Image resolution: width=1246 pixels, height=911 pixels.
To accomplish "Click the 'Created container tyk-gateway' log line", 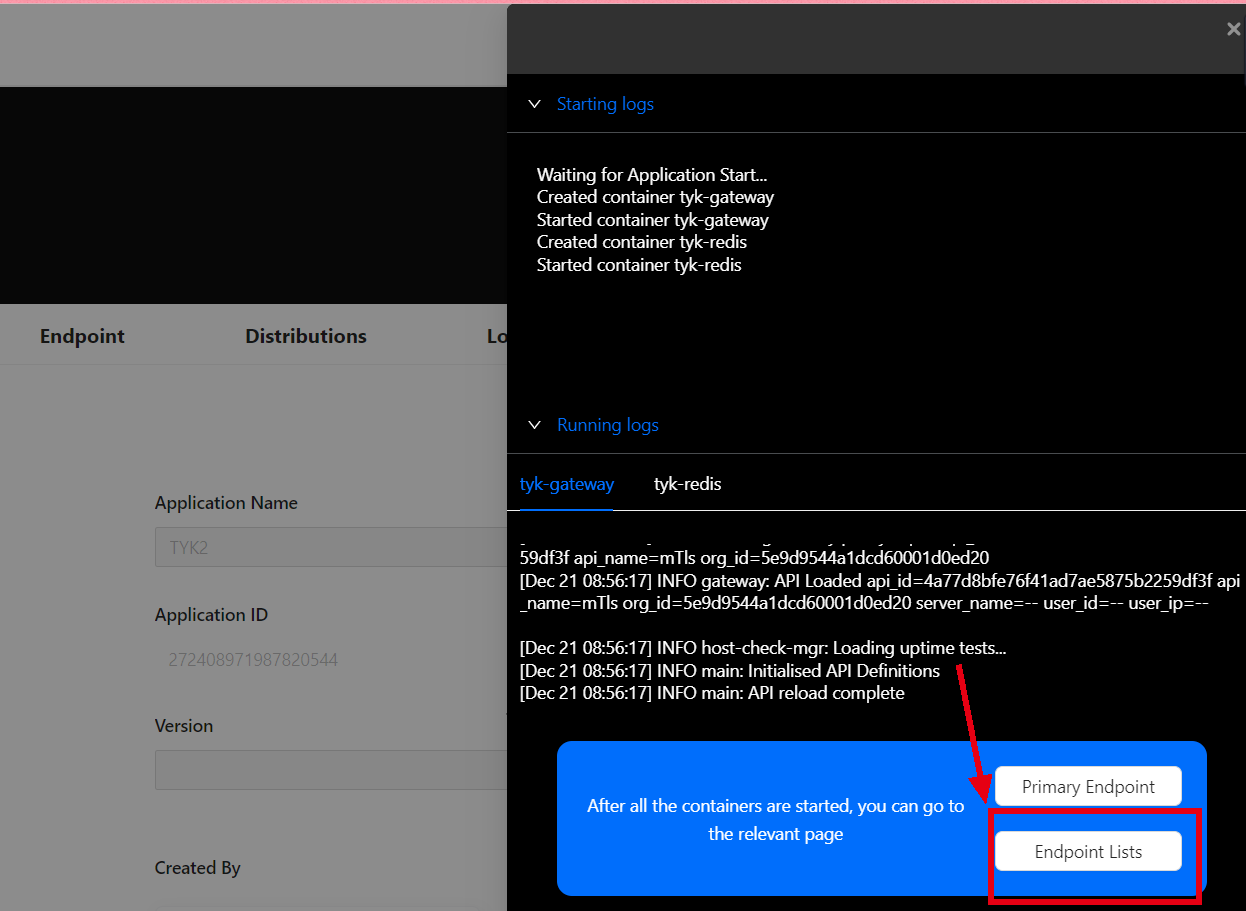I will (x=655, y=197).
